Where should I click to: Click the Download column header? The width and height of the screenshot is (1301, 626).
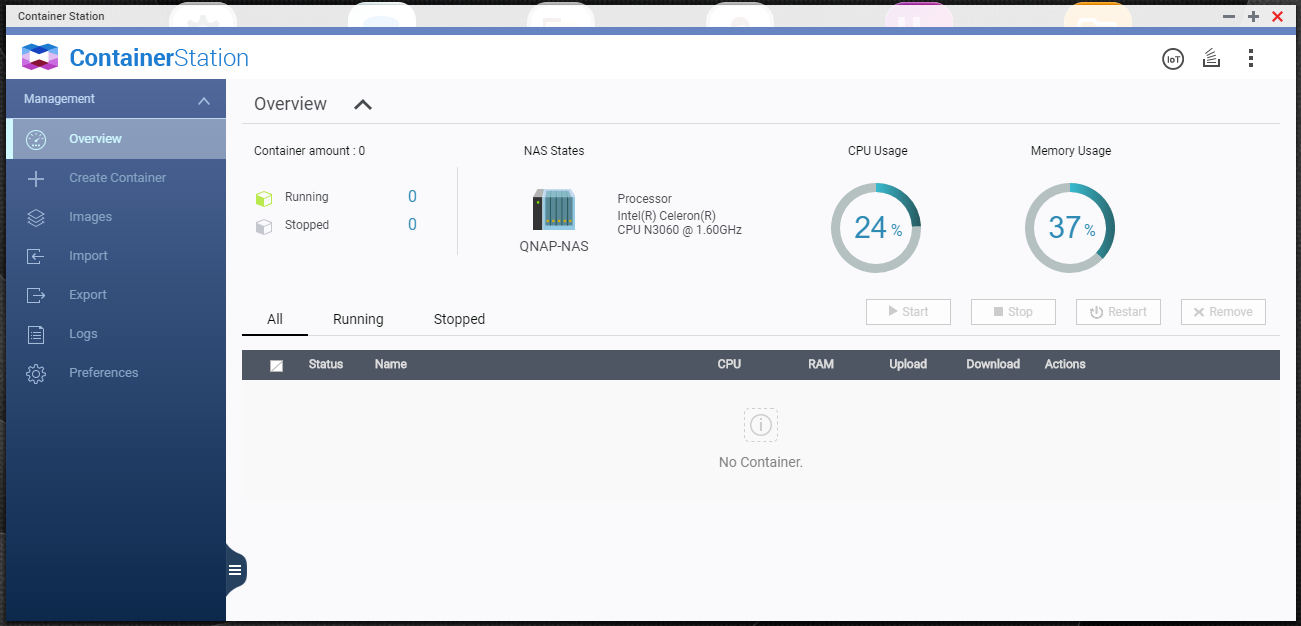coord(993,364)
